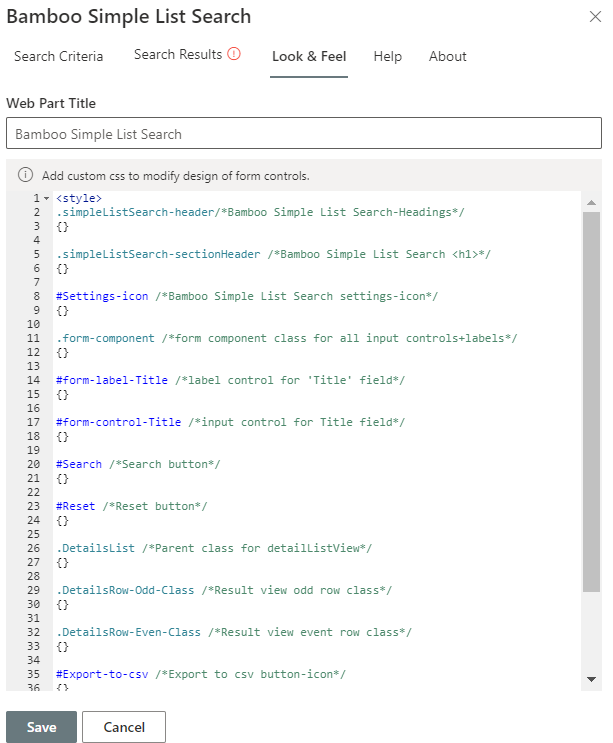Select the Look & Feel tab
The image size is (613, 743).
[x=309, y=56]
